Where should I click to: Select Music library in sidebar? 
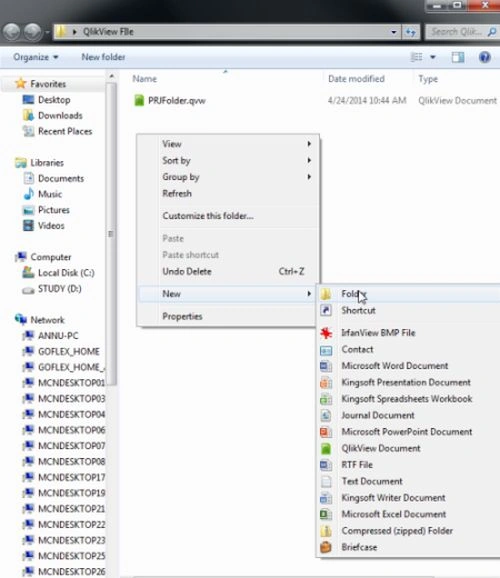tap(50, 194)
